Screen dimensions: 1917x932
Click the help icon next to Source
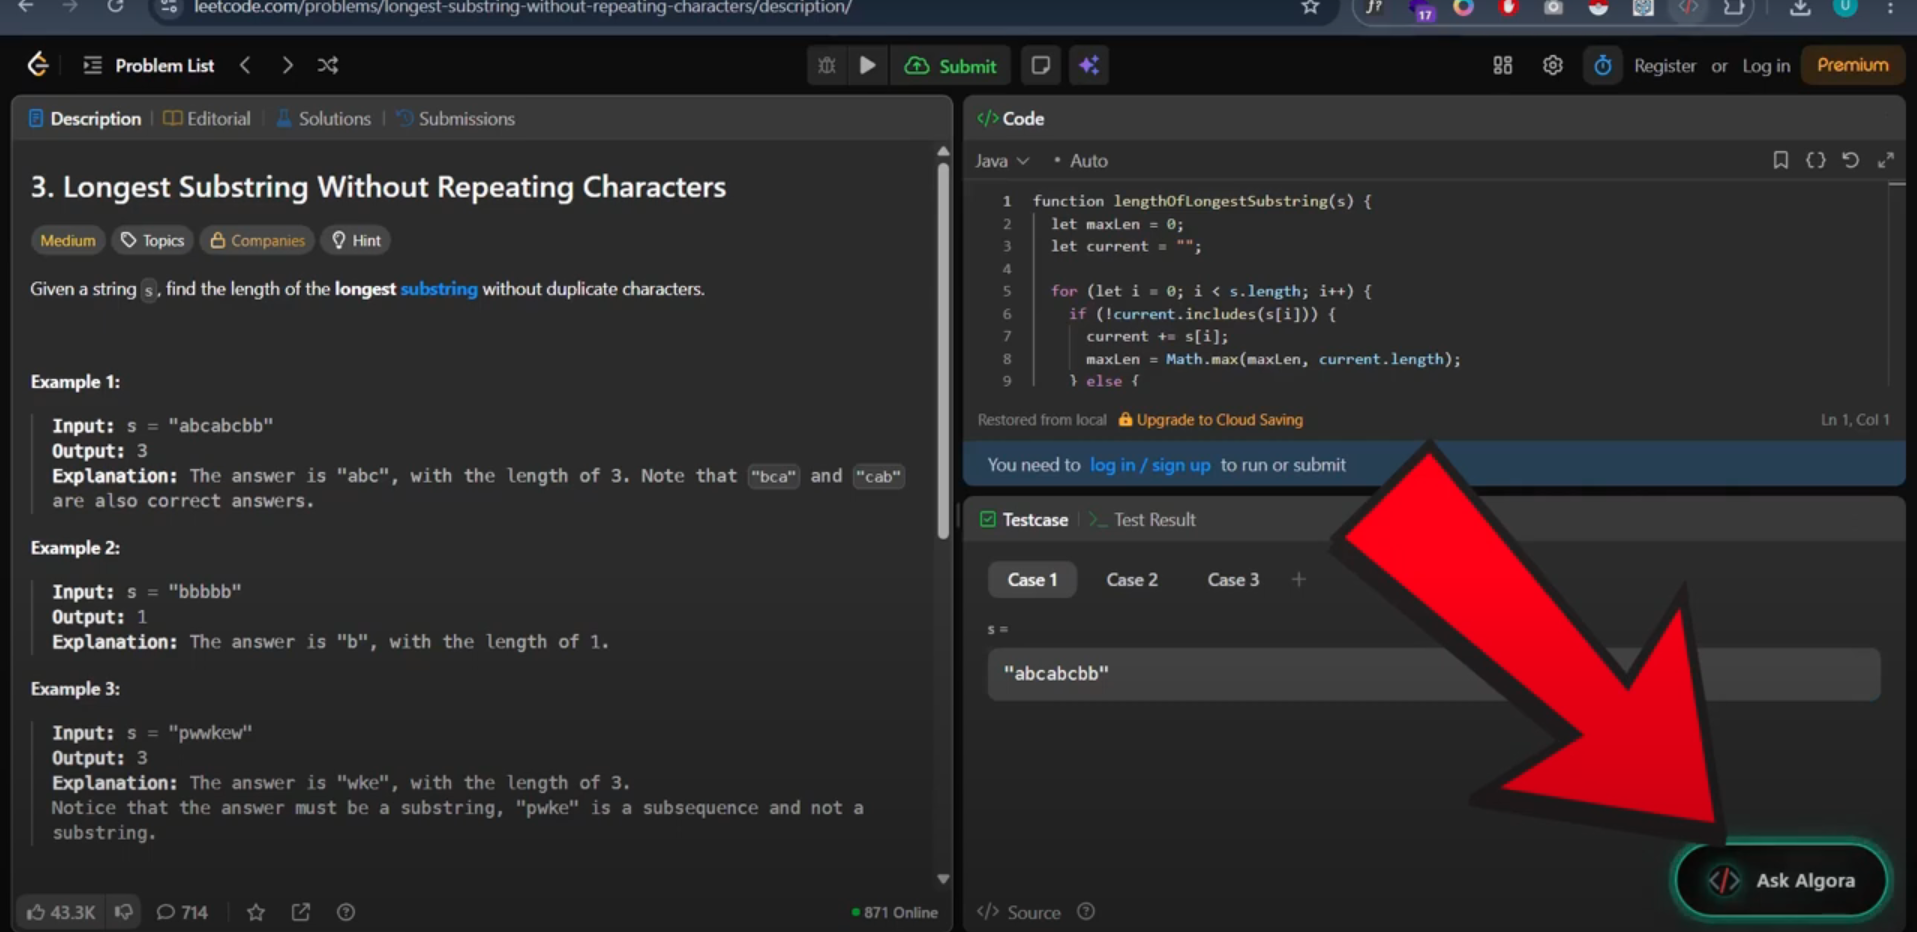(1086, 912)
